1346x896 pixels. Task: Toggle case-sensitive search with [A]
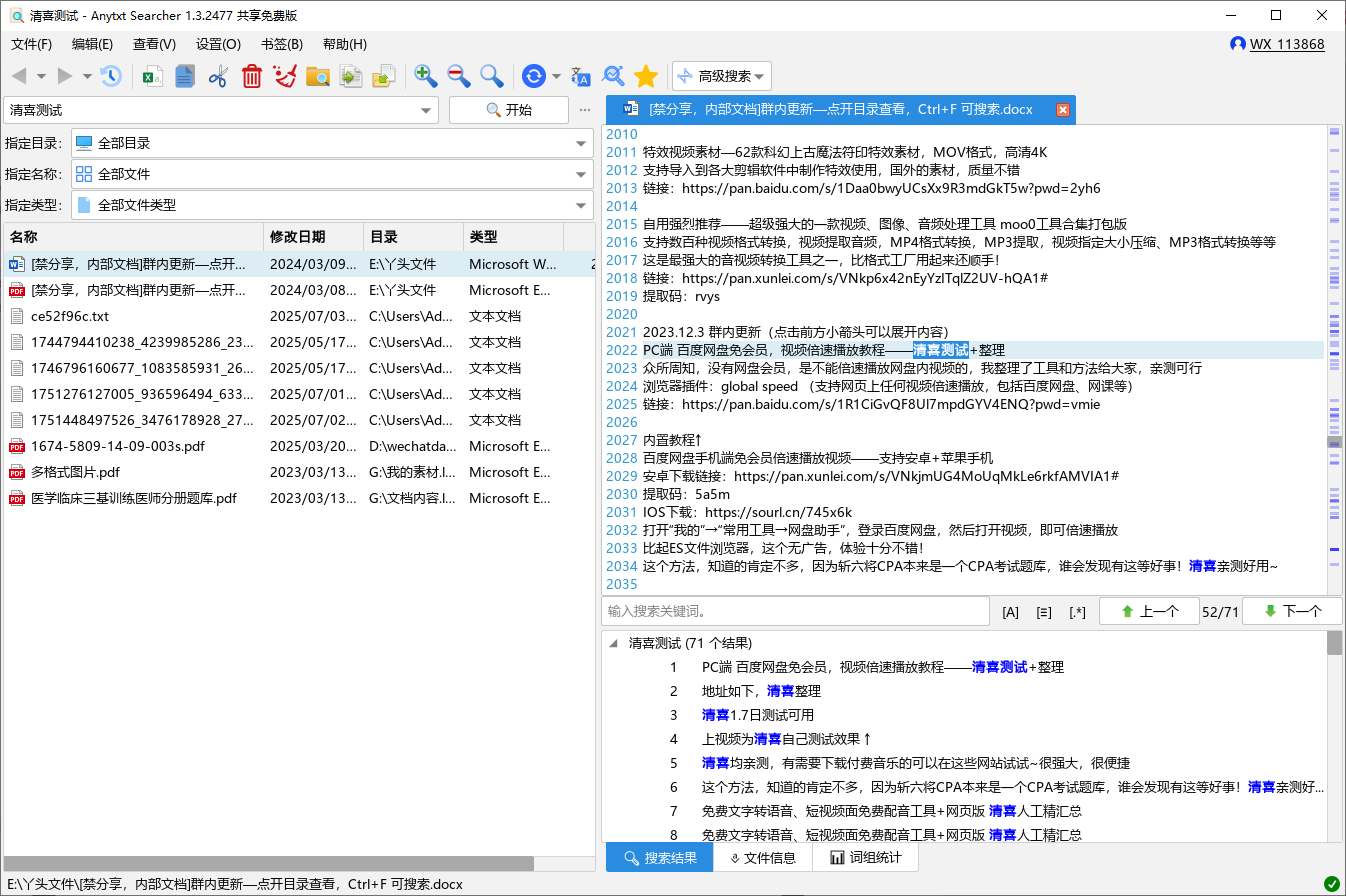click(1010, 611)
